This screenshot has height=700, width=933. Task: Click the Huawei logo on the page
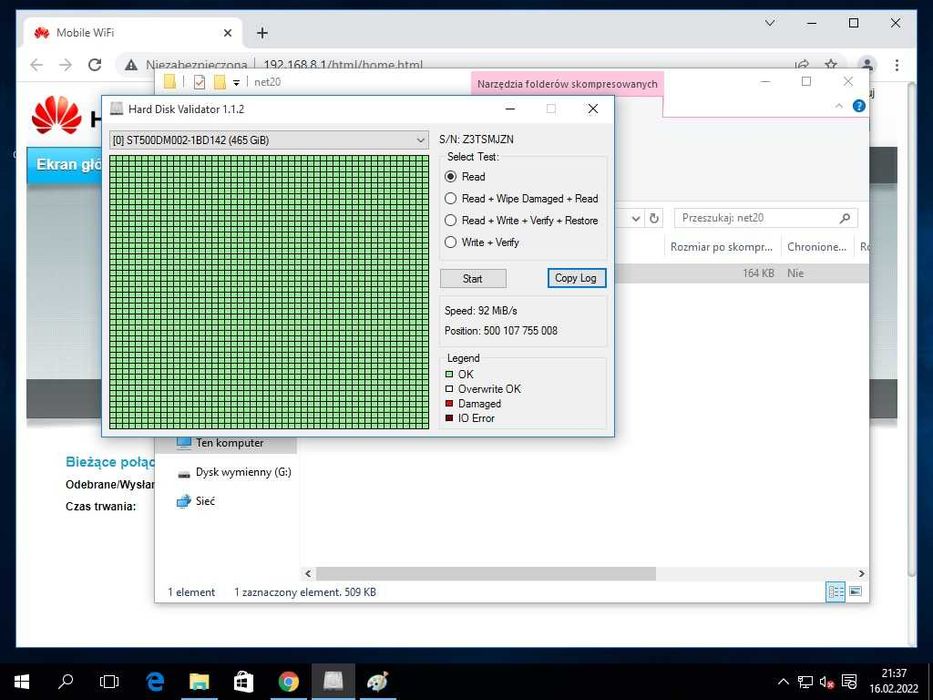[56, 115]
